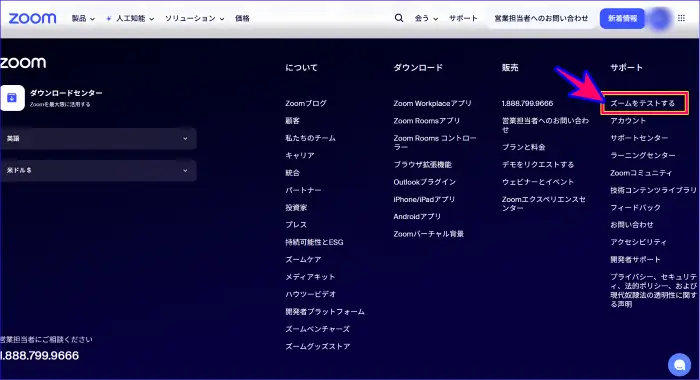Open the メディアキット link
The width and height of the screenshot is (700, 380).
[x=310, y=277]
